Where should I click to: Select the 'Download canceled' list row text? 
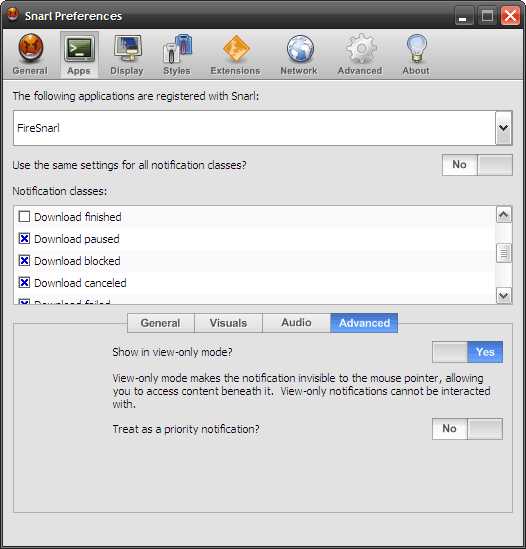click(80, 283)
